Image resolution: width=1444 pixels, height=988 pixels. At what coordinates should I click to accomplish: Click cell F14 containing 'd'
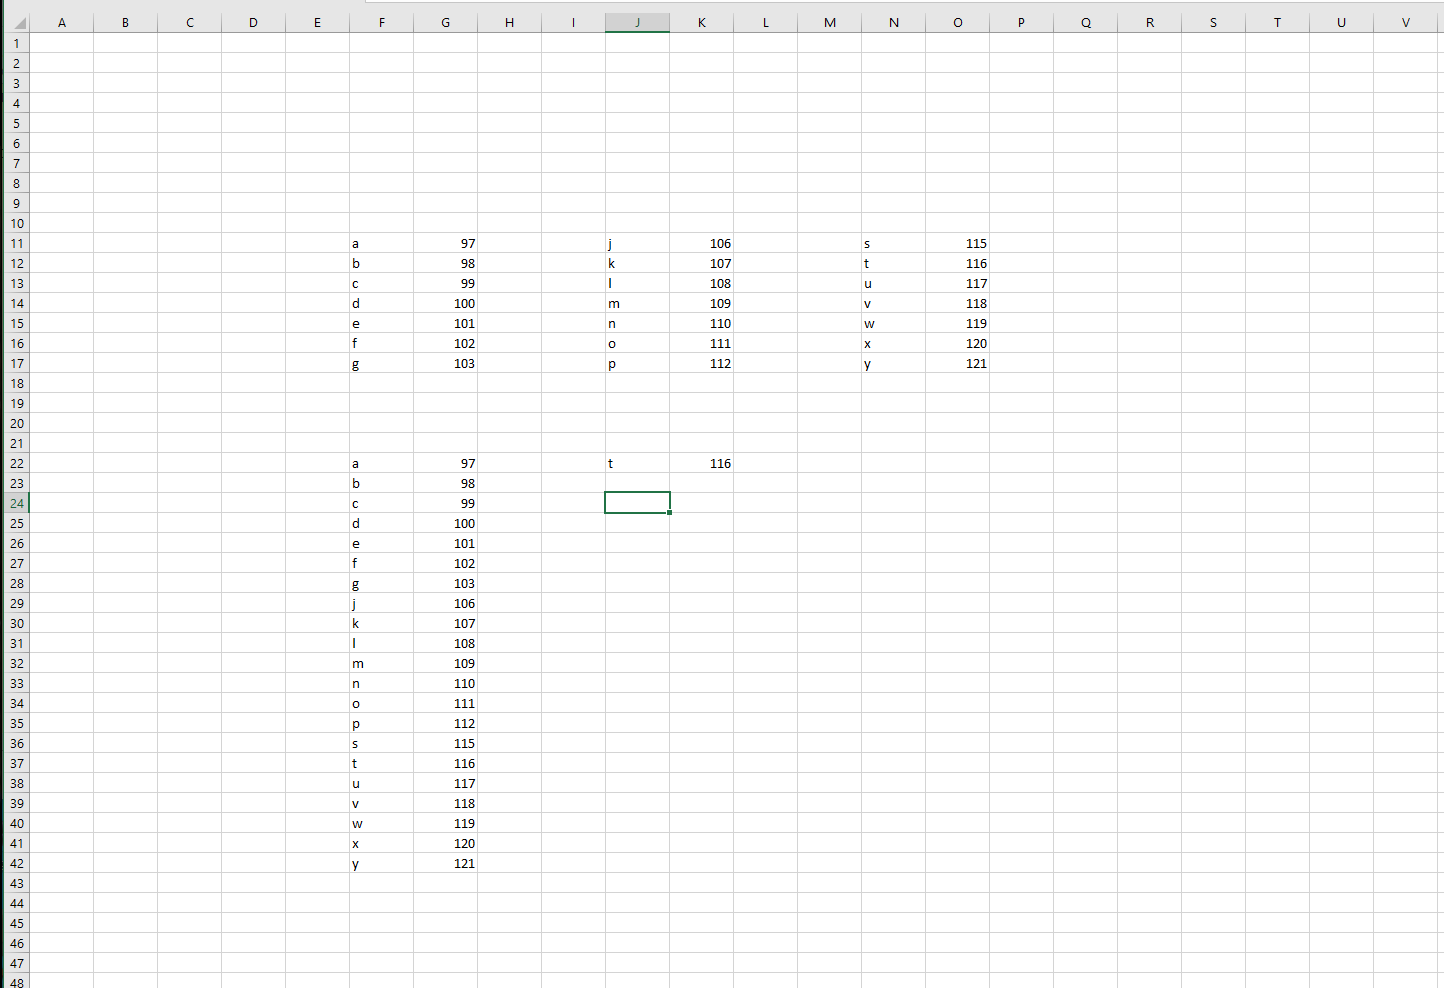pos(382,303)
